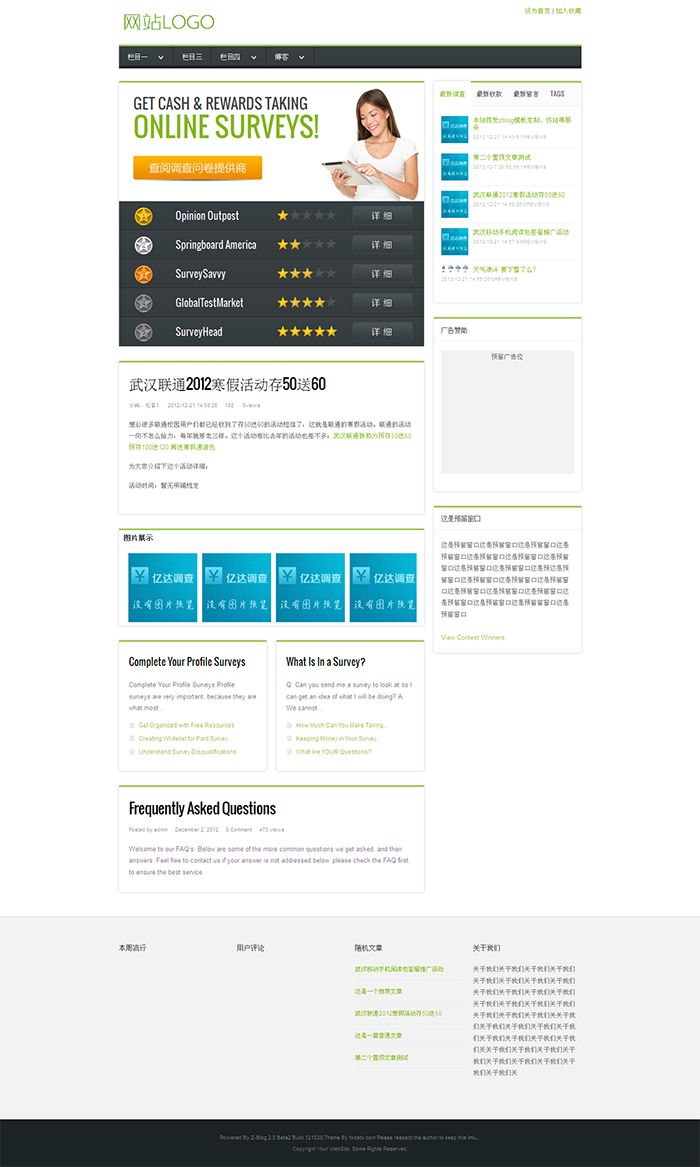Switch to the 最新调查 sidebar tab
This screenshot has width=700, height=1167.
pos(452,94)
